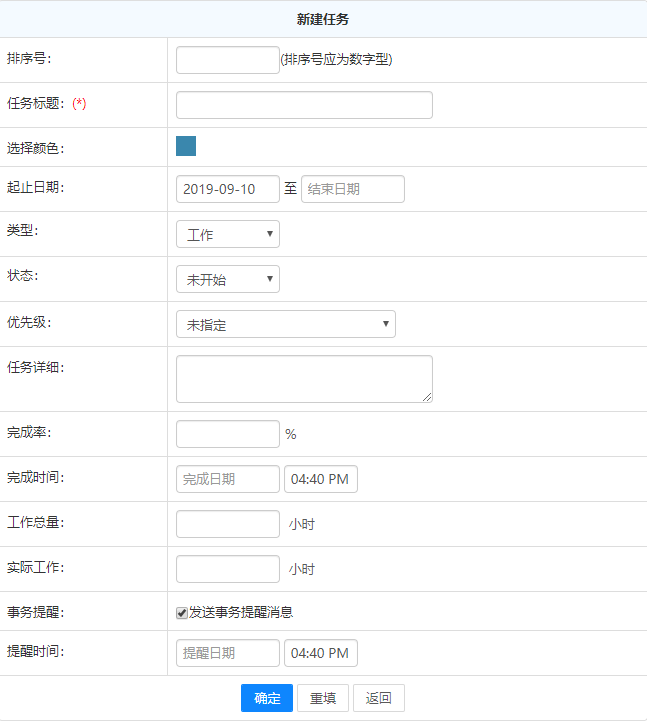The height and width of the screenshot is (722, 647).
Task: Open the 优先级 dropdown showing 未指定
Action: click(285, 324)
